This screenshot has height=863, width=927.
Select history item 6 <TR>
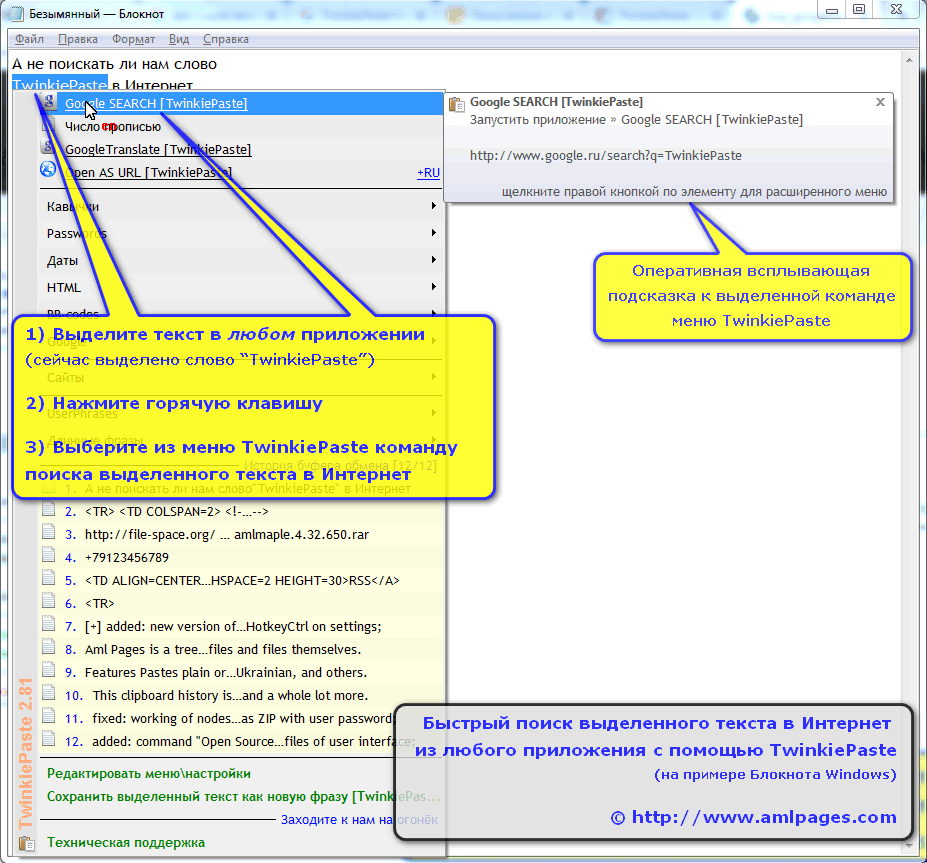[241, 604]
